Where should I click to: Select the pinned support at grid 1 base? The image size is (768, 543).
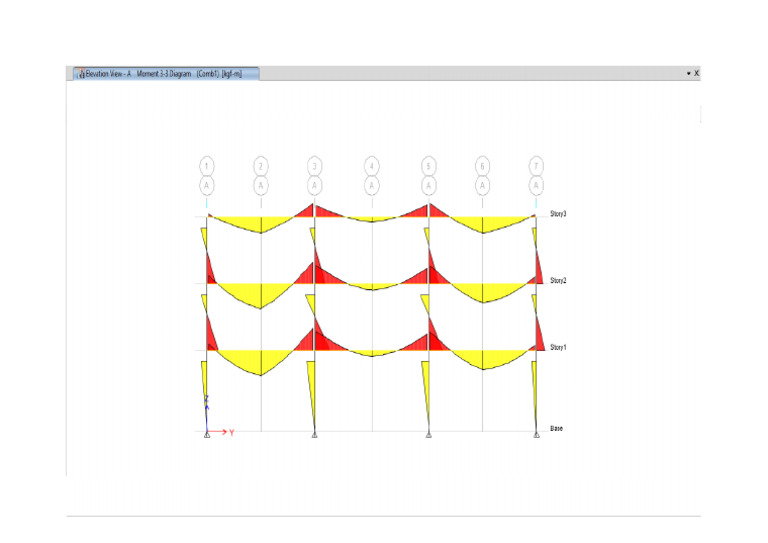coord(207,434)
